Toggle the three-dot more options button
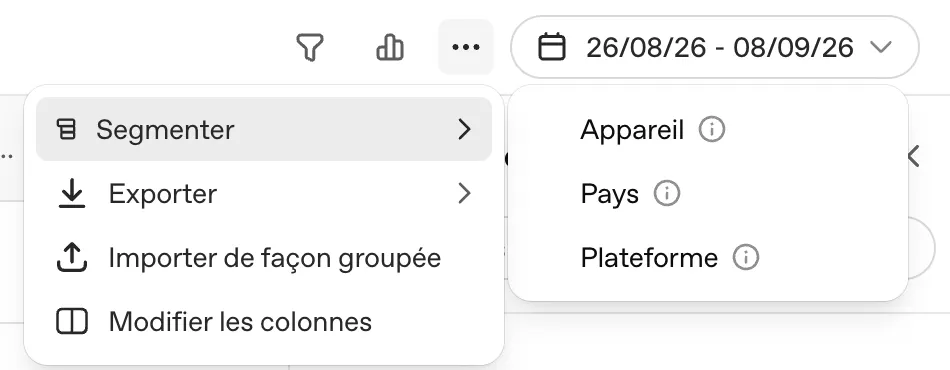The width and height of the screenshot is (950, 370). (466, 47)
